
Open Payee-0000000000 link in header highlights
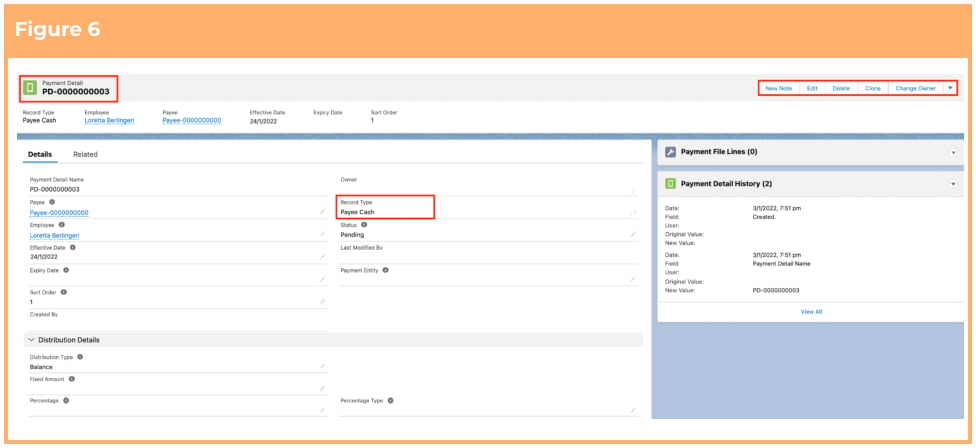point(192,120)
